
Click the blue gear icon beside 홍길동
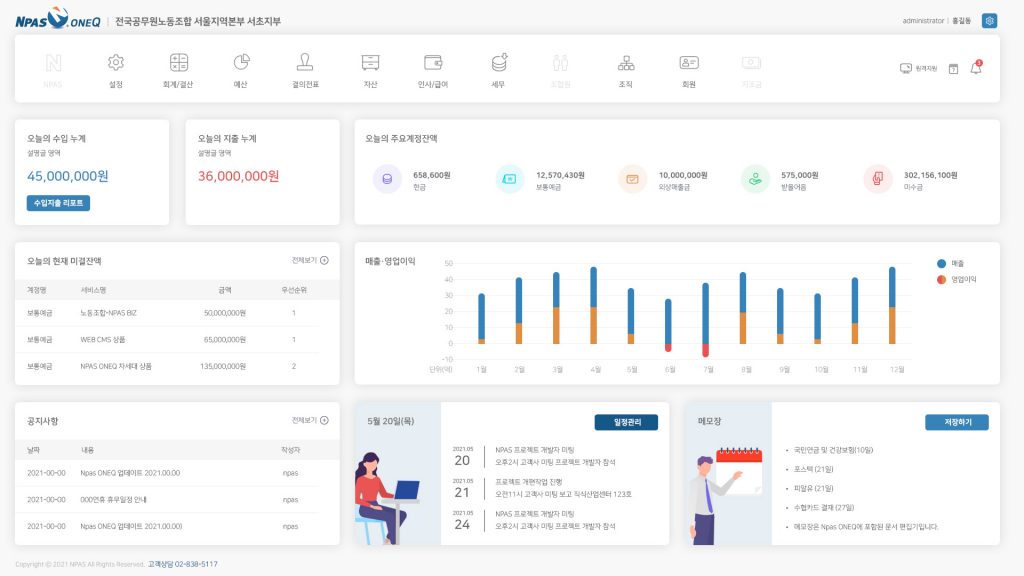(989, 20)
